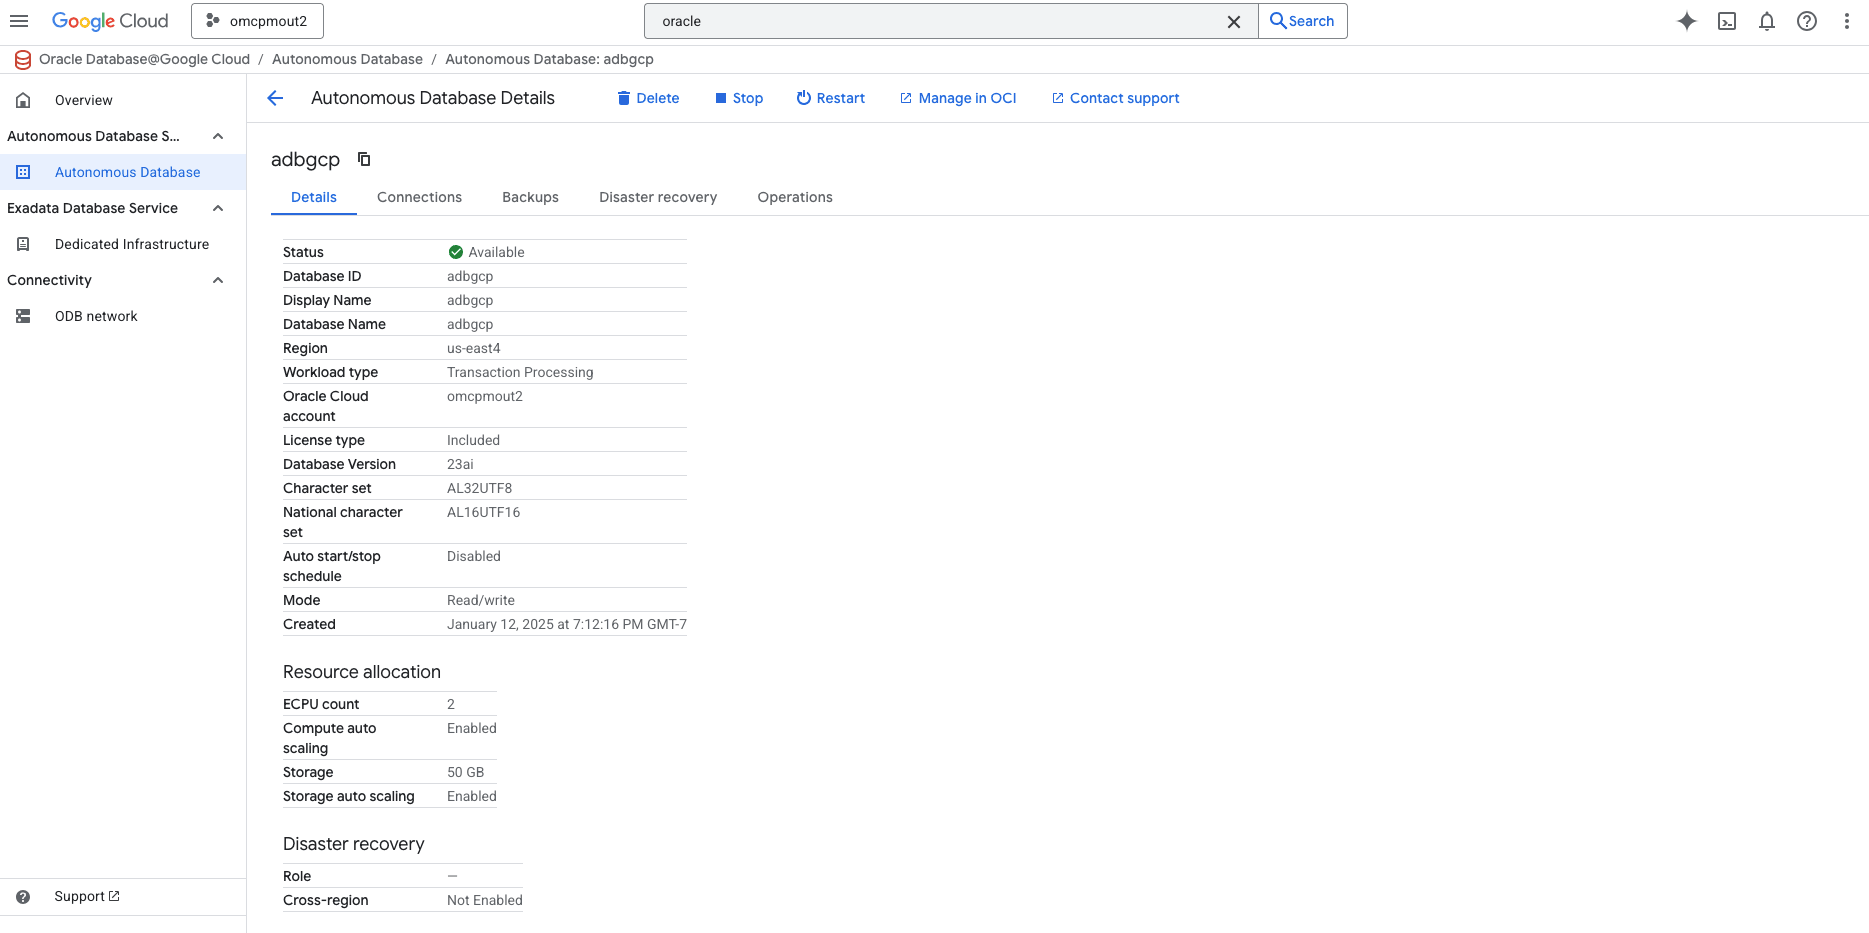Activate Cloud Shell terminal
Viewport: 1869px width, 933px height.
point(1727,21)
